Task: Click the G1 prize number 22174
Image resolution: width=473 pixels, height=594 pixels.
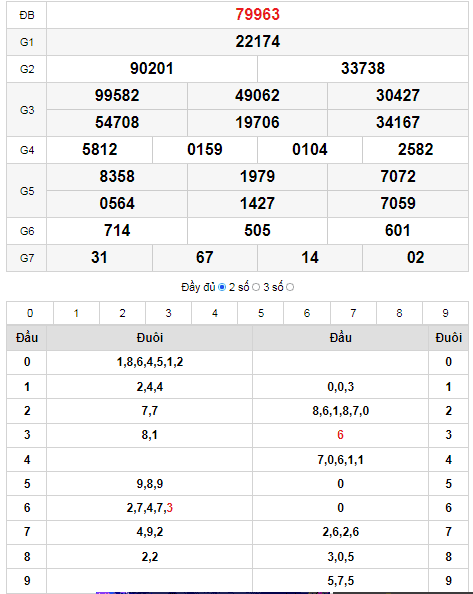Action: point(258,42)
